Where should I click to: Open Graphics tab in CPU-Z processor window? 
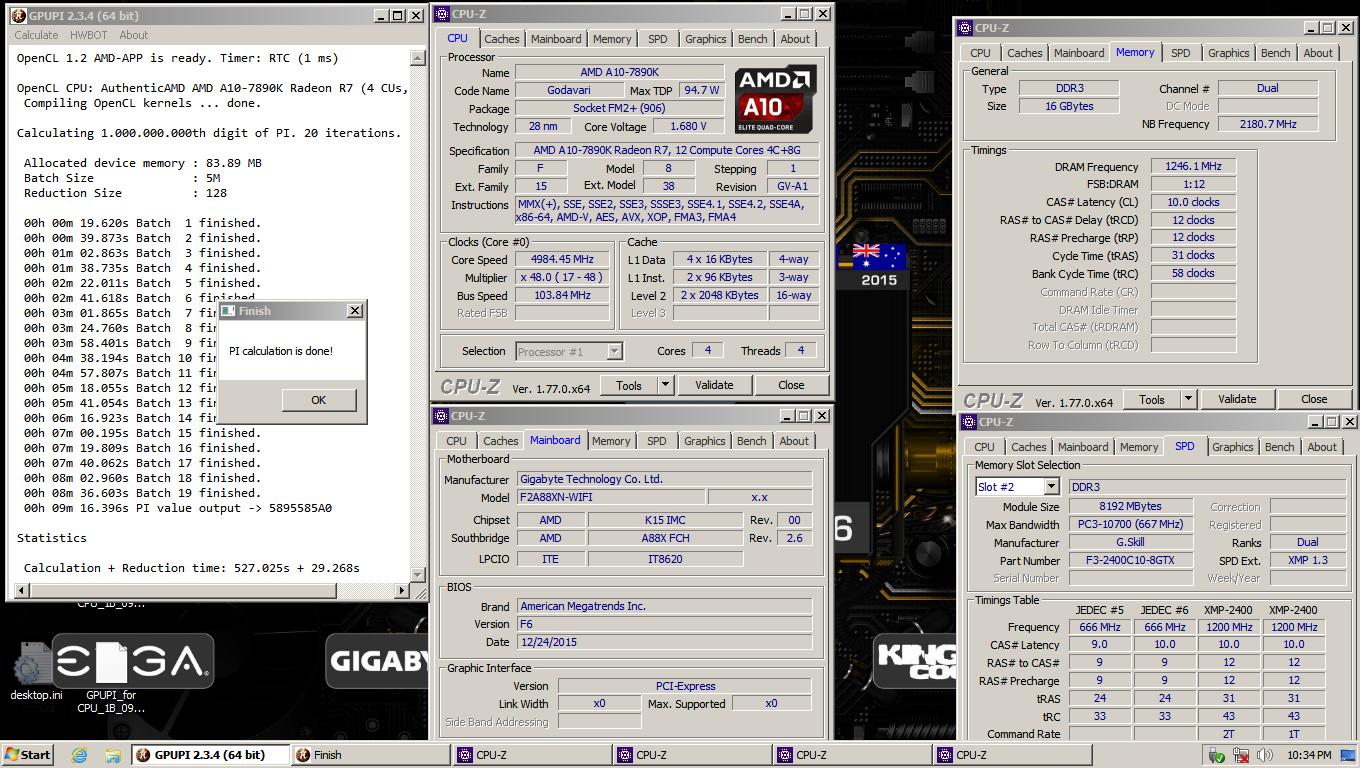[x=705, y=39]
